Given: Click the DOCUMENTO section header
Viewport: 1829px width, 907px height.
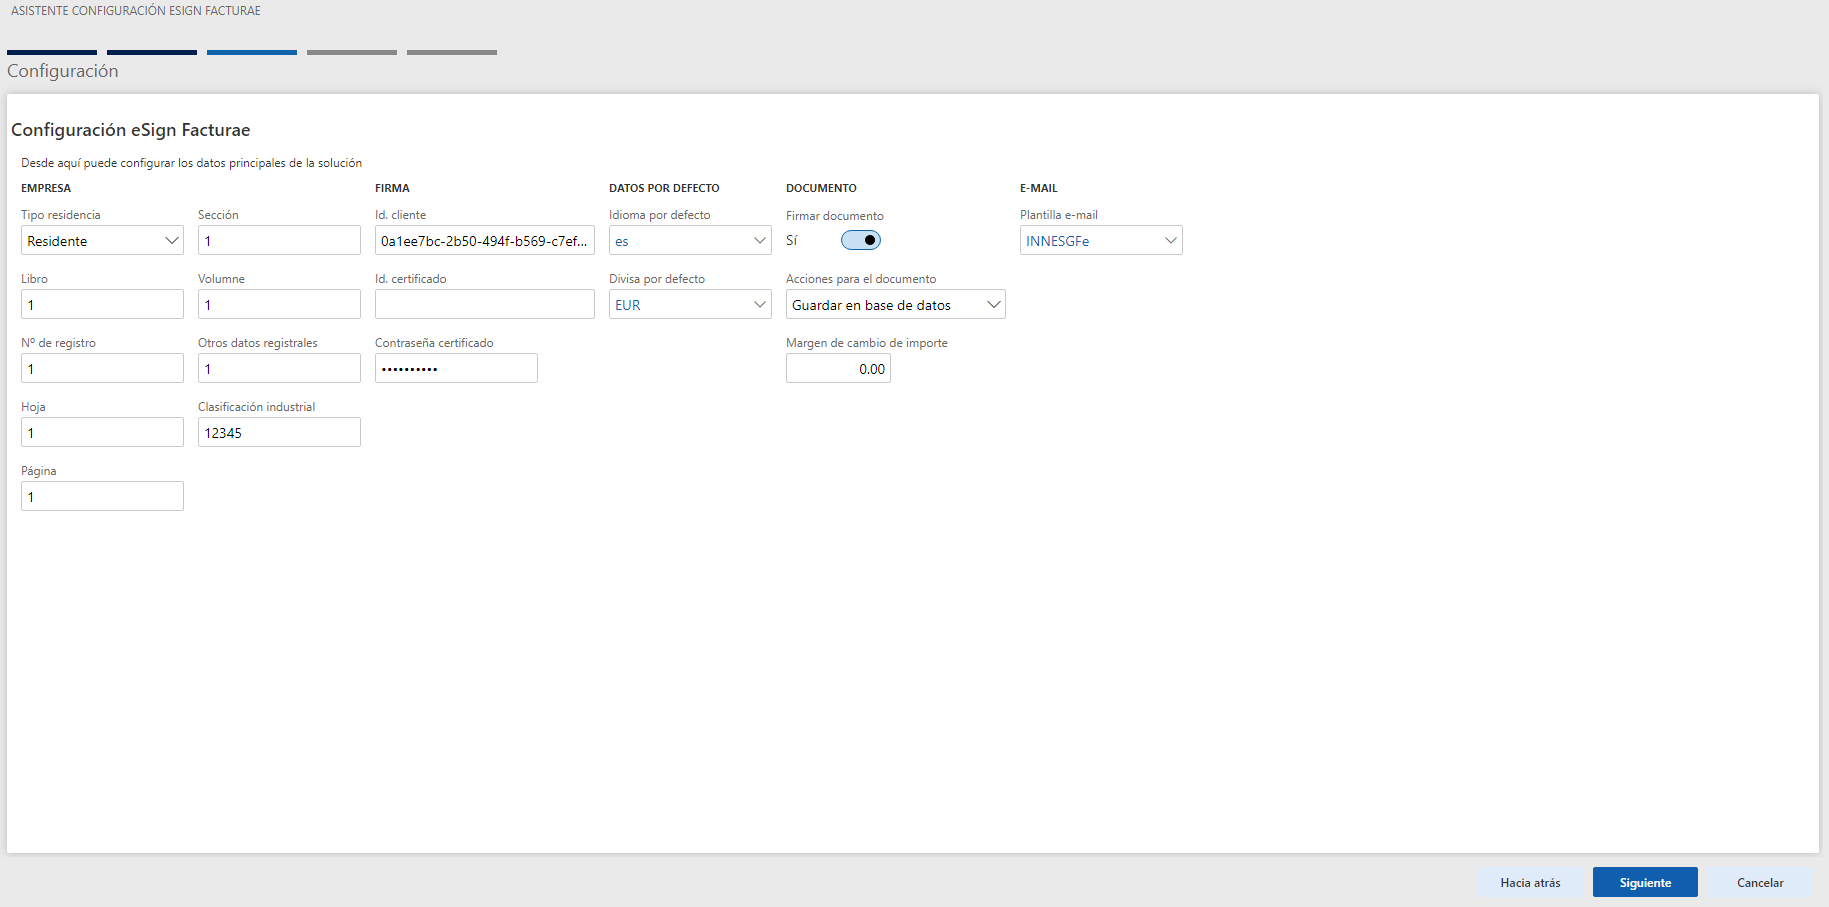Looking at the screenshot, I should pos(821,188).
